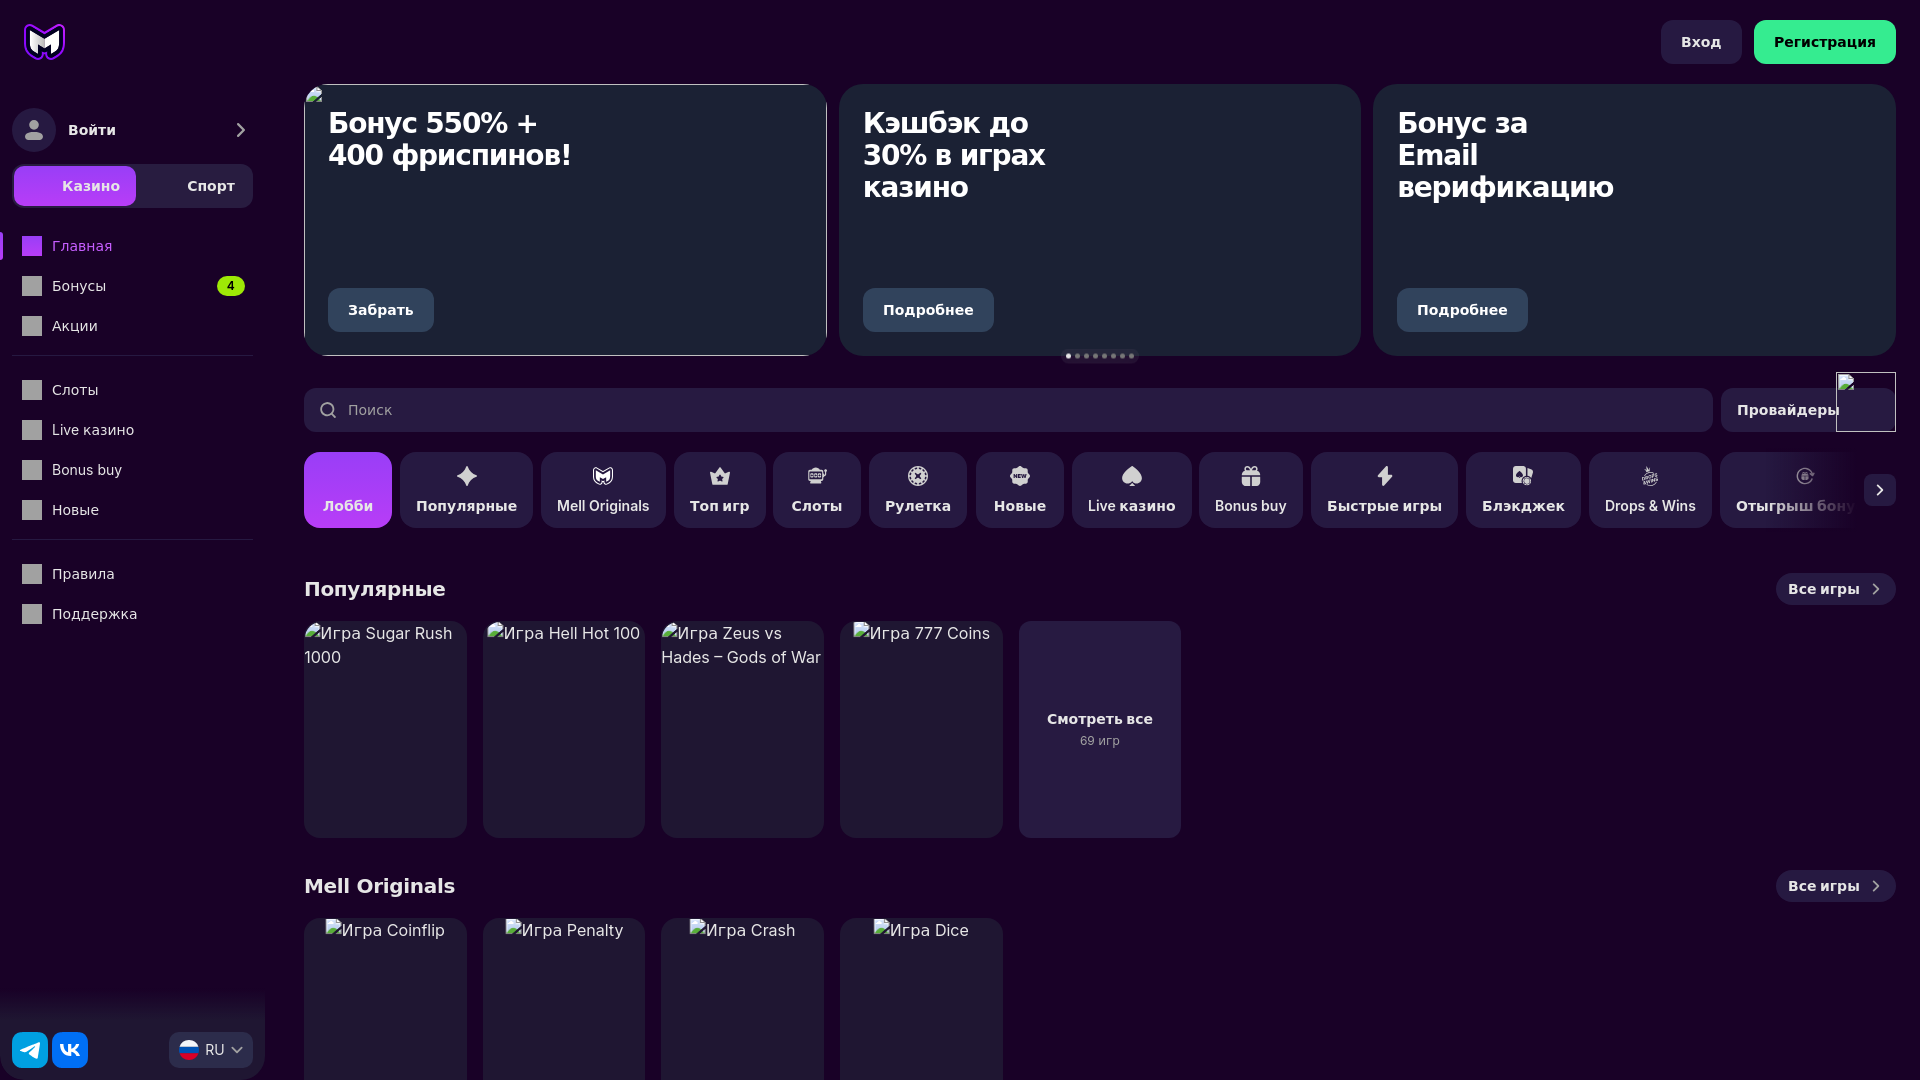1920x1080 pixels.
Task: Open the Dice game
Action: point(921,999)
